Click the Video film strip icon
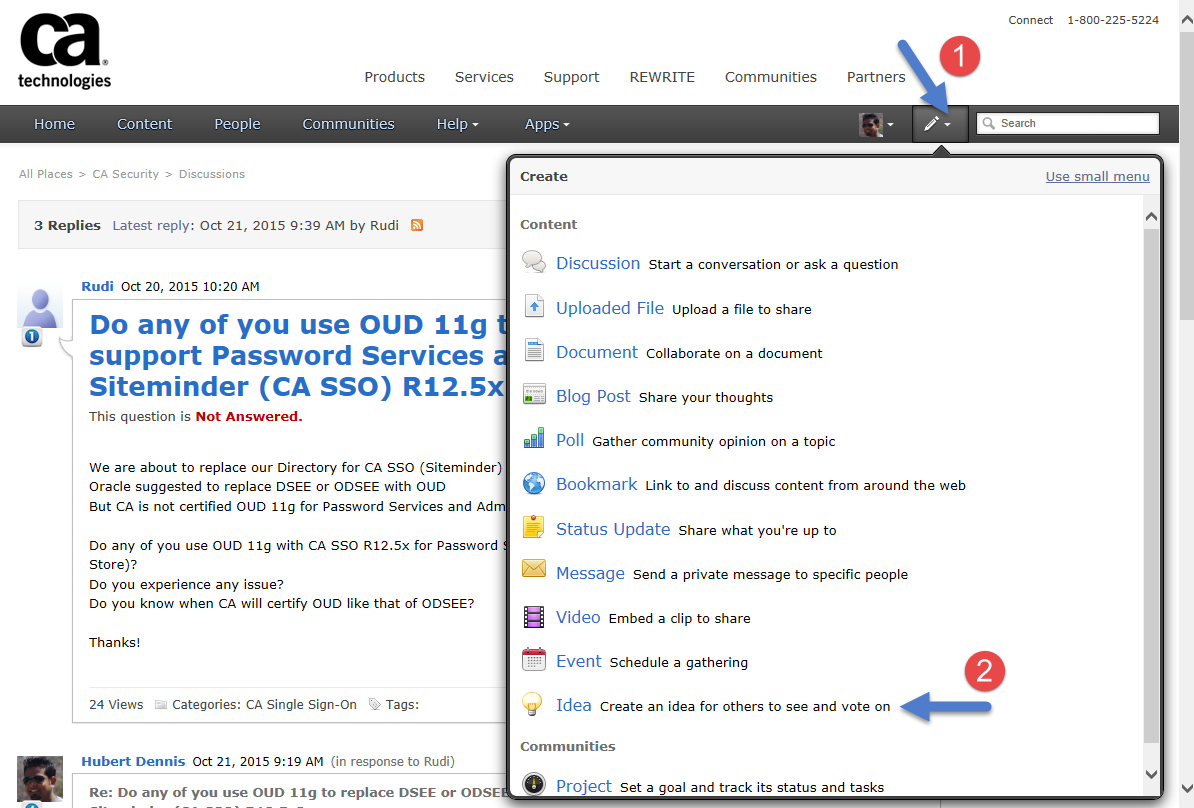 tap(534, 617)
